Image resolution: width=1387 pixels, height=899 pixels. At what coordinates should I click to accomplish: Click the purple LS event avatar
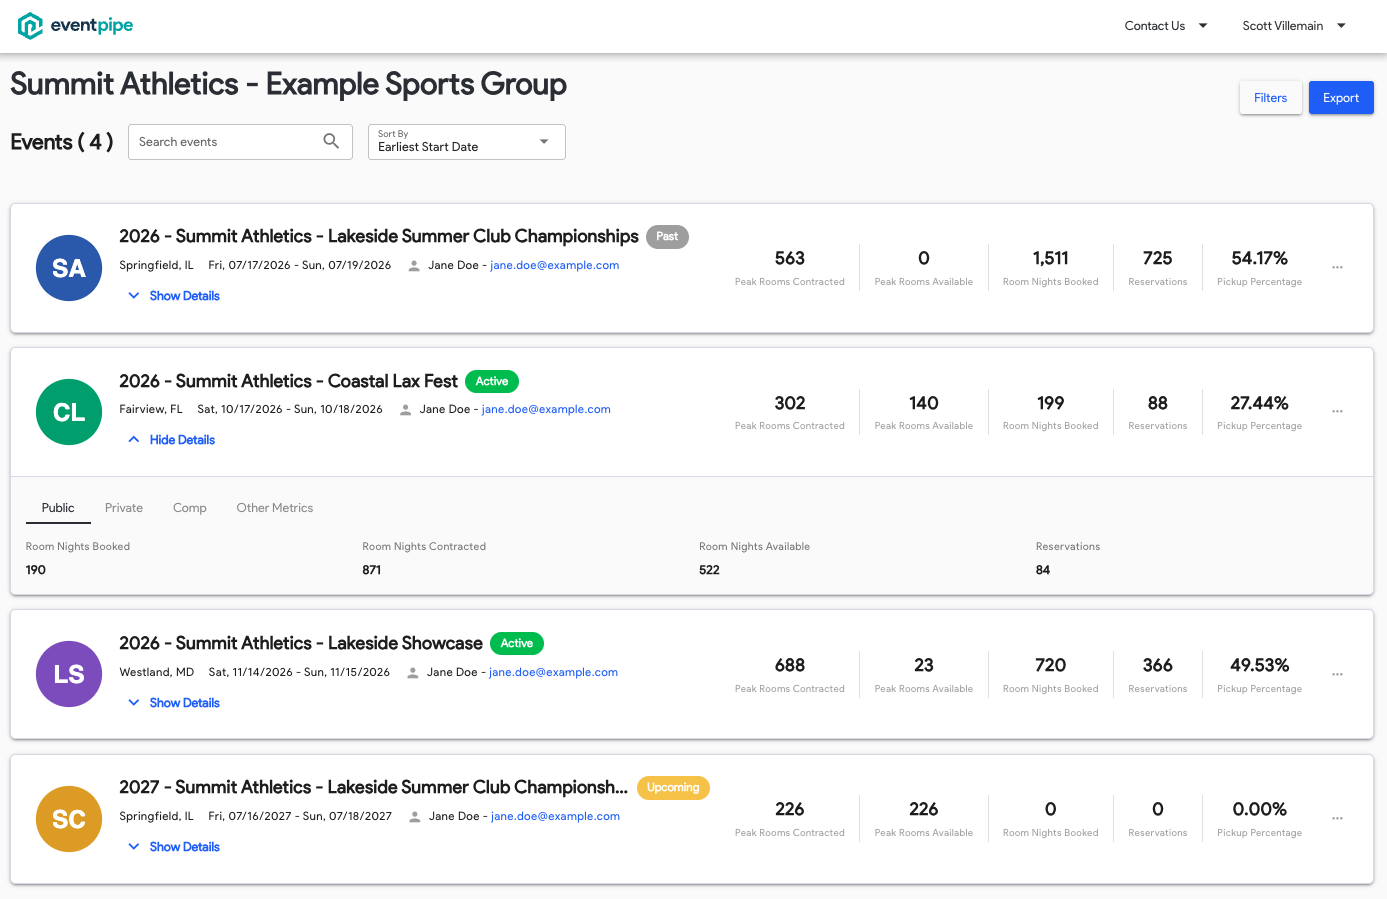69,674
